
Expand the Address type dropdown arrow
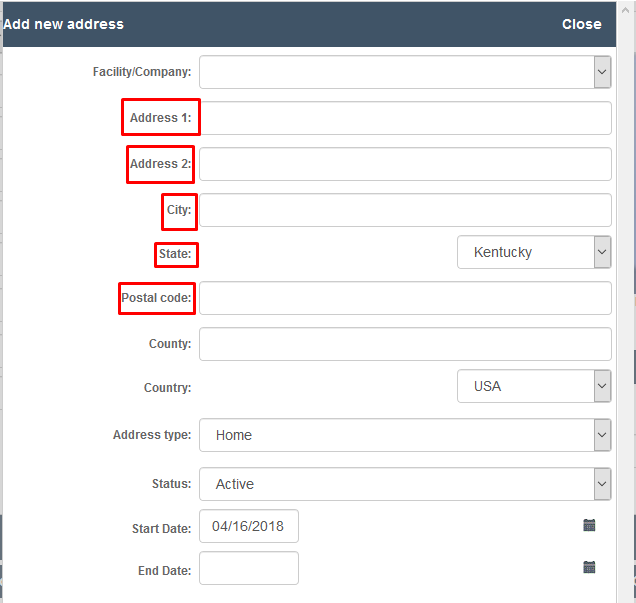(602, 435)
